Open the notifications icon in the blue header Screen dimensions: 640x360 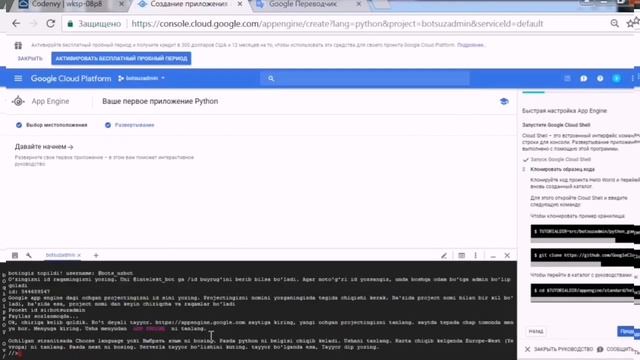pyautogui.click(x=584, y=78)
